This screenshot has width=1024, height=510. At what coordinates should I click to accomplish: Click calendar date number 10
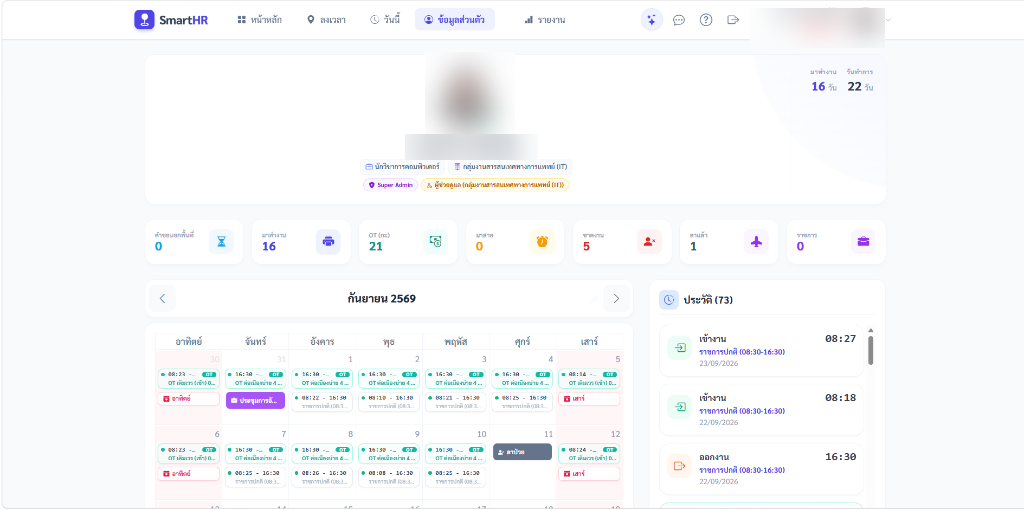click(481, 434)
